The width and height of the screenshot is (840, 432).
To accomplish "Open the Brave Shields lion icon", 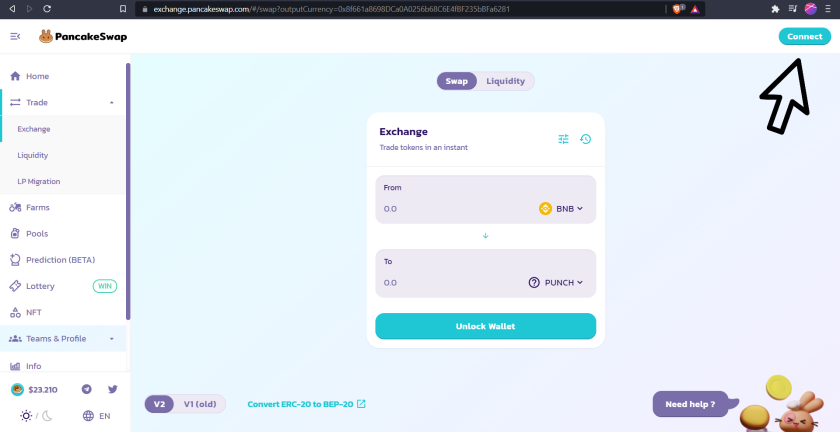I will tap(677, 9).
